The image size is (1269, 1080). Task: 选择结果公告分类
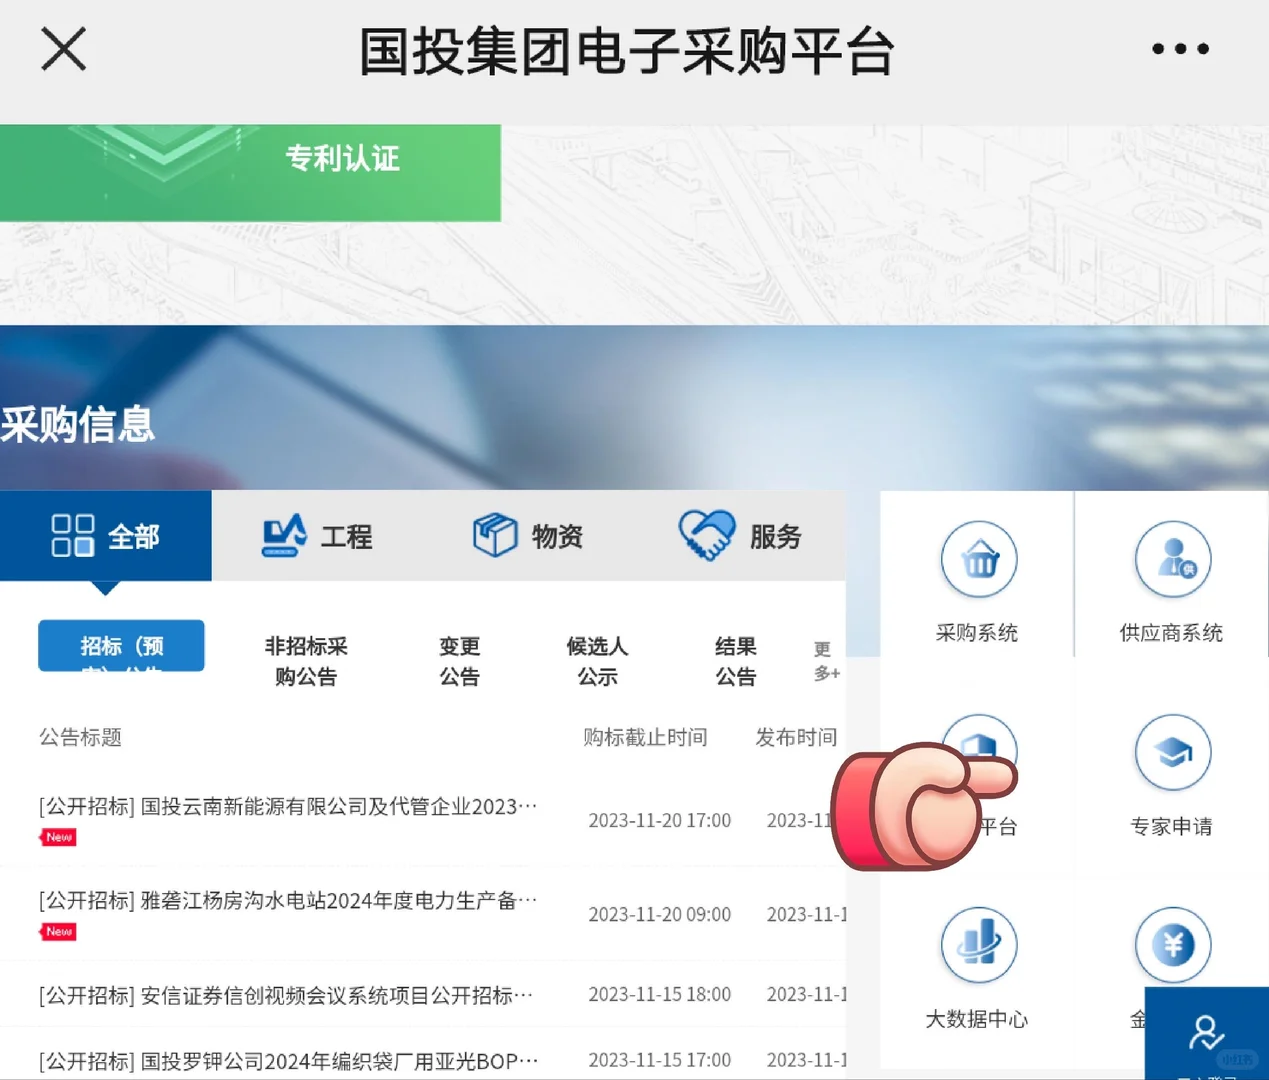(736, 661)
